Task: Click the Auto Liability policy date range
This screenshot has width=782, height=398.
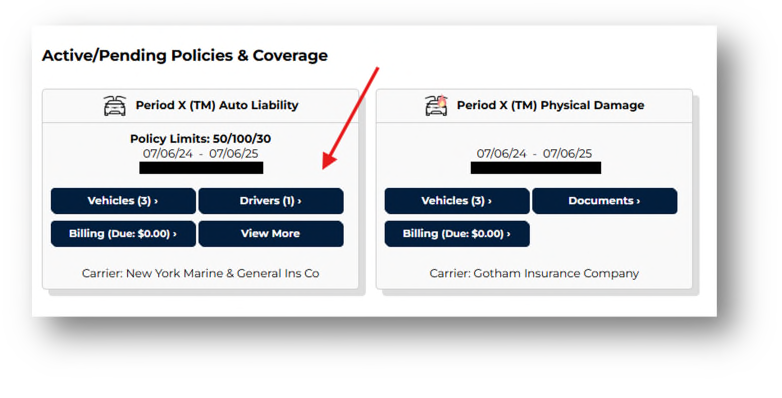Action: [200, 154]
